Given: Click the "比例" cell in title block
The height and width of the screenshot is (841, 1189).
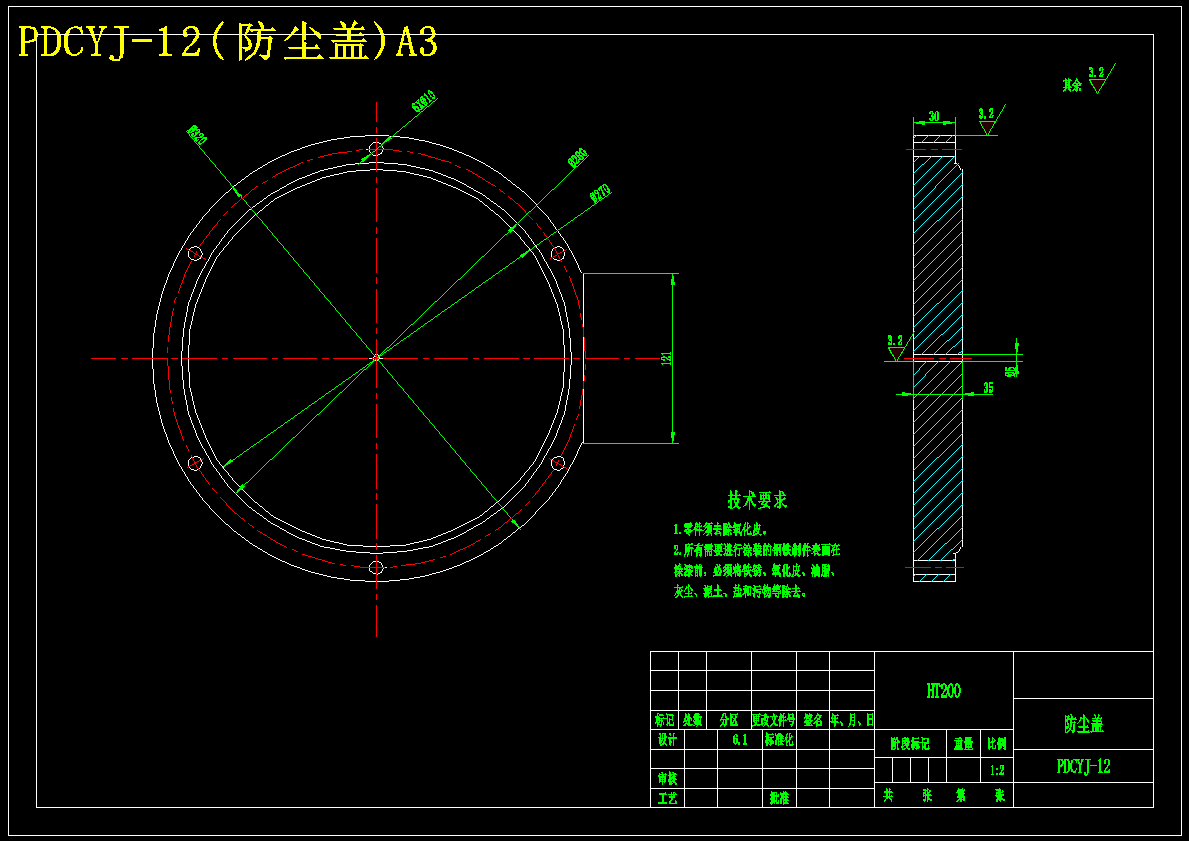Looking at the screenshot, I should [997, 743].
